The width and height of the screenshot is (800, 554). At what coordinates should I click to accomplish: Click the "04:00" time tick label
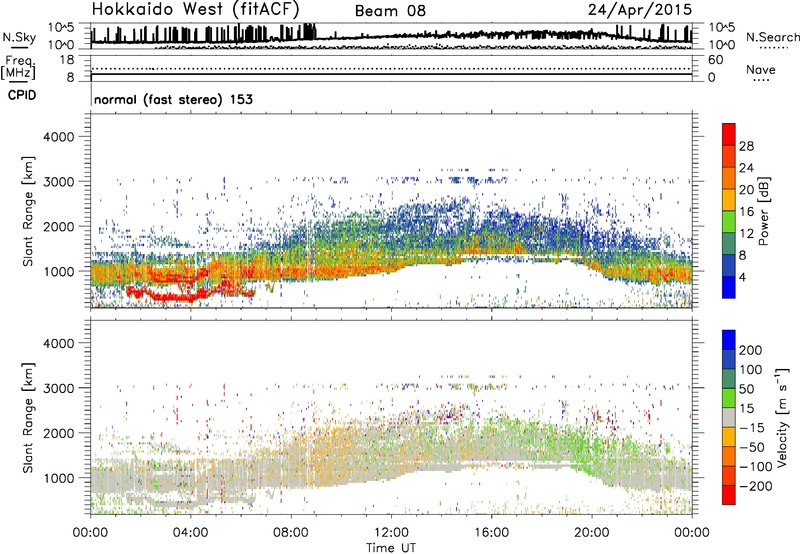(x=191, y=533)
